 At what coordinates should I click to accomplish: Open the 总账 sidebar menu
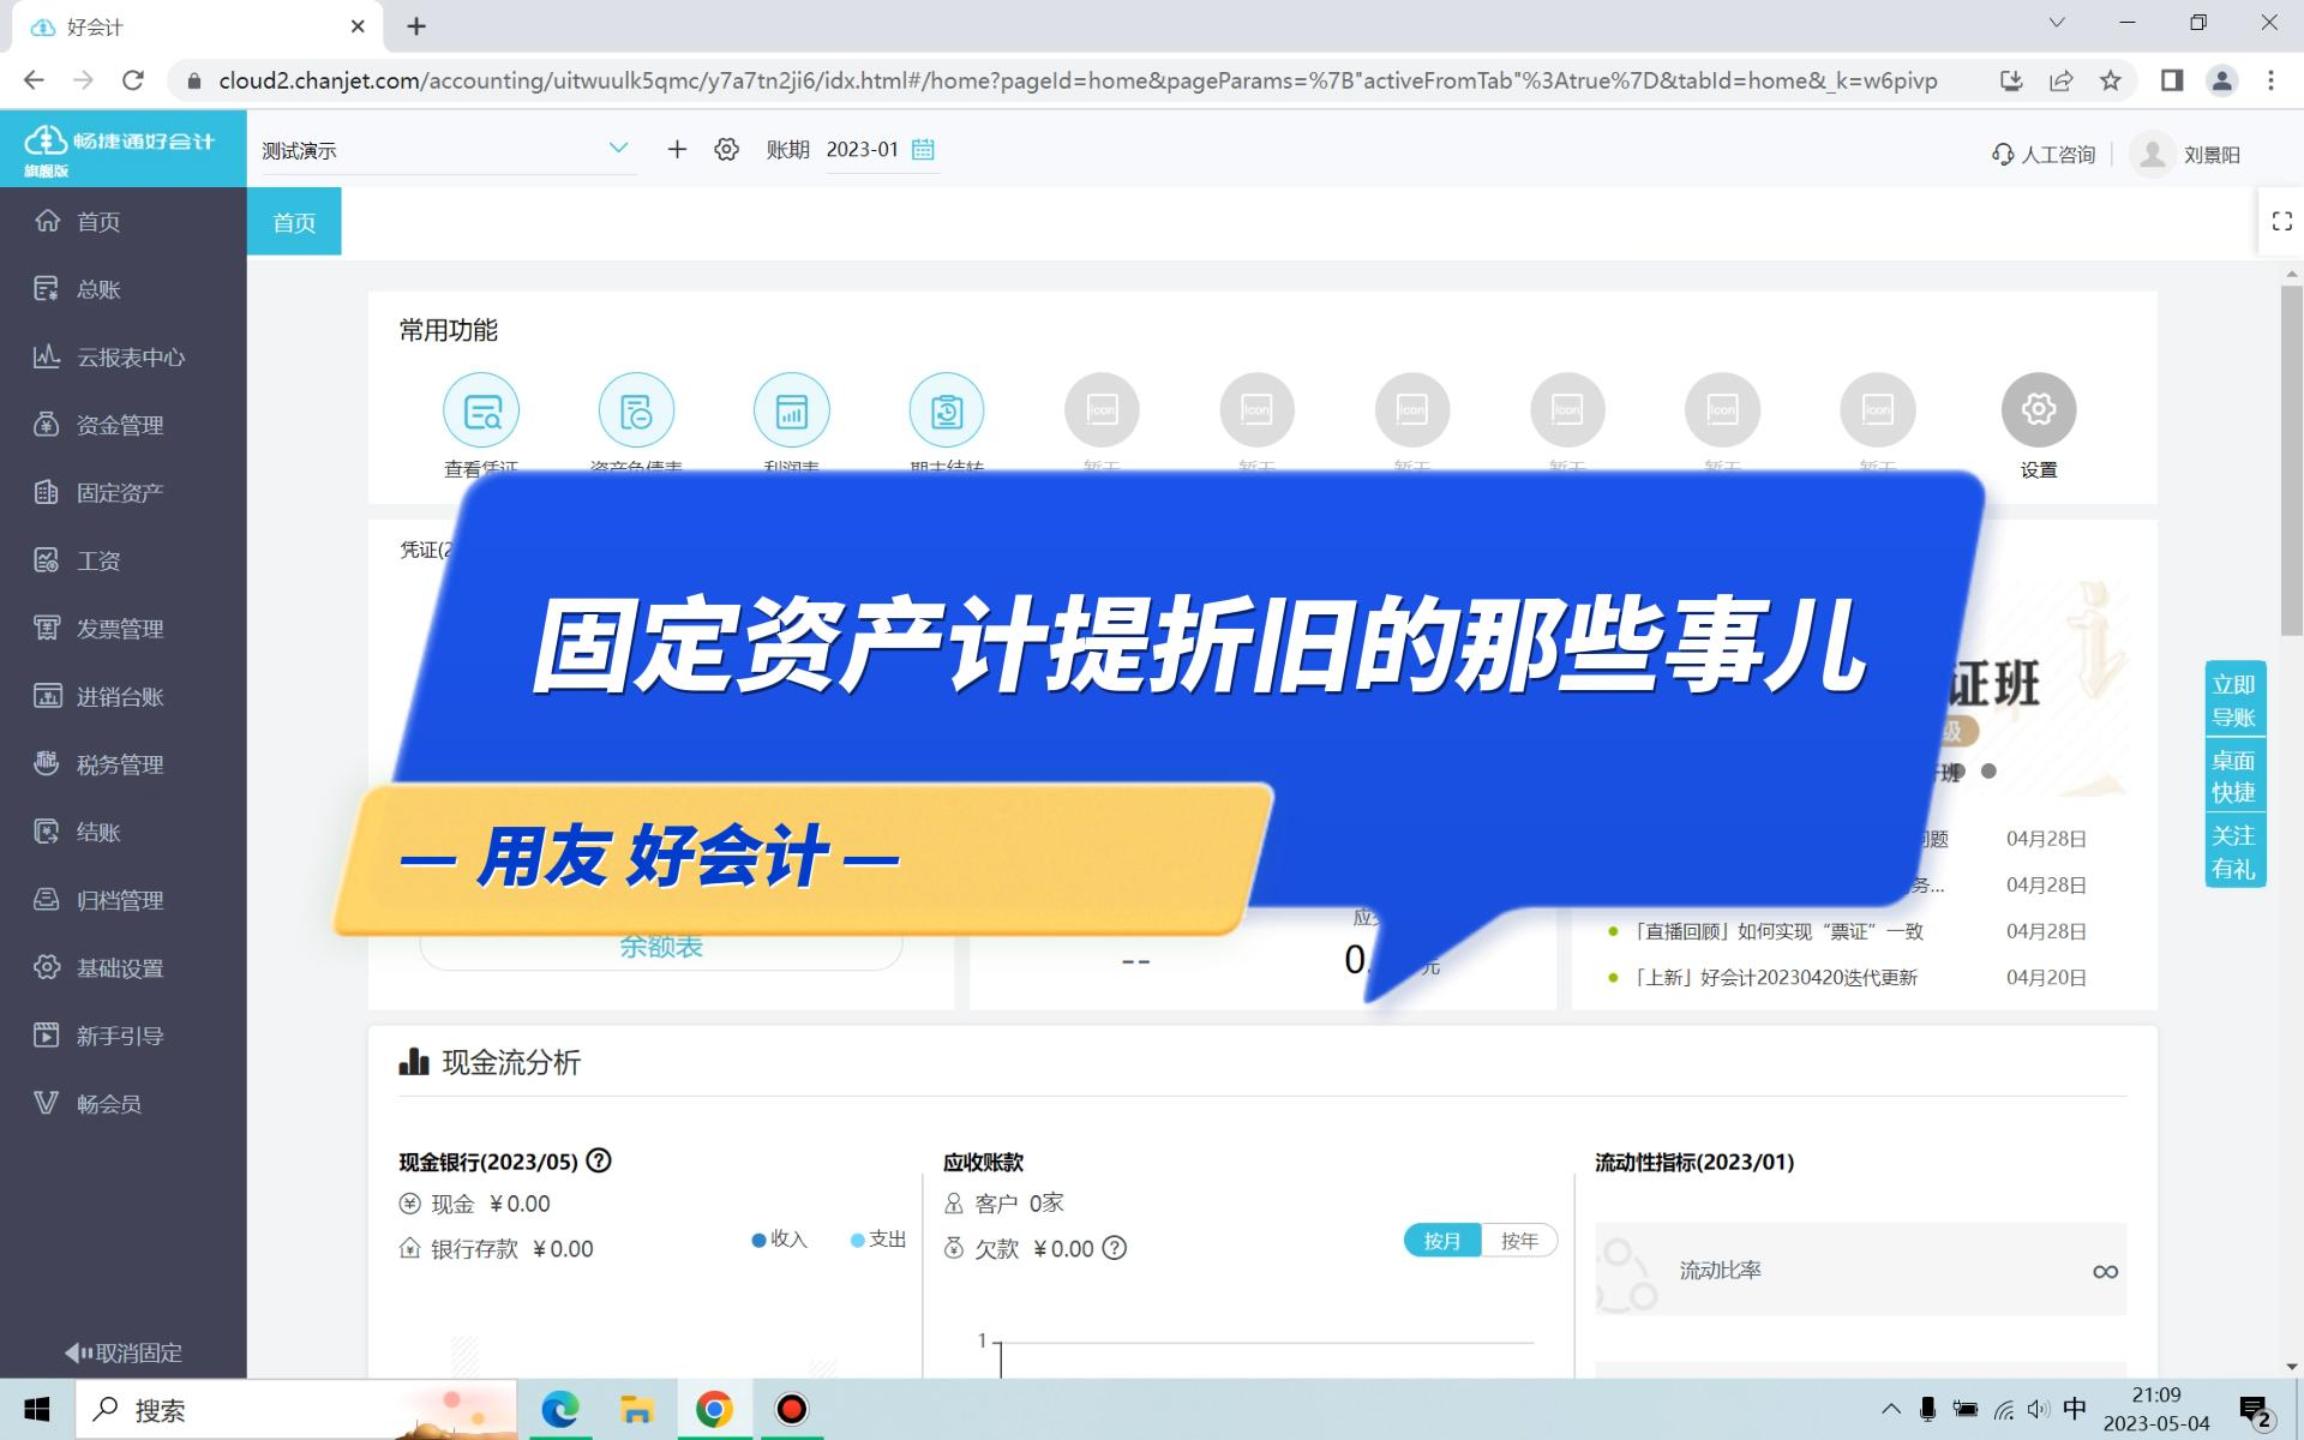[x=123, y=289]
